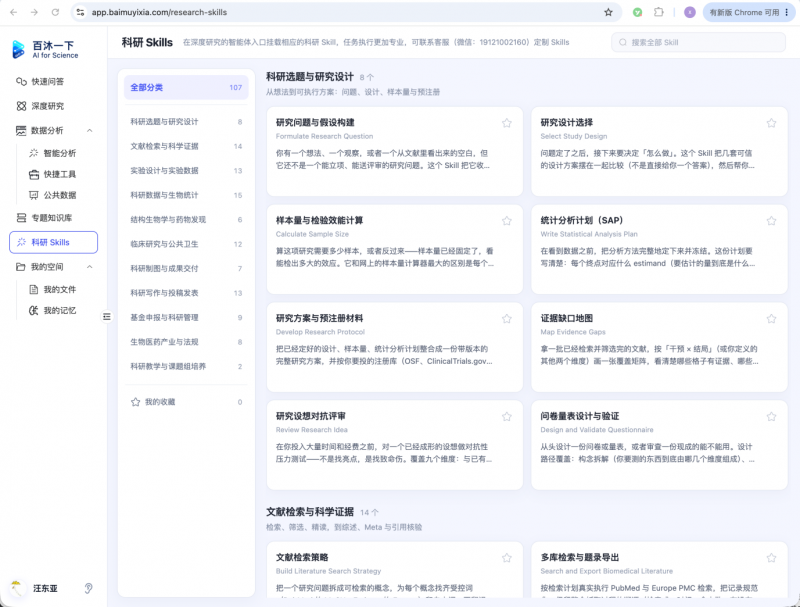Star the 研究方案与预注册材料 skill

507,319
